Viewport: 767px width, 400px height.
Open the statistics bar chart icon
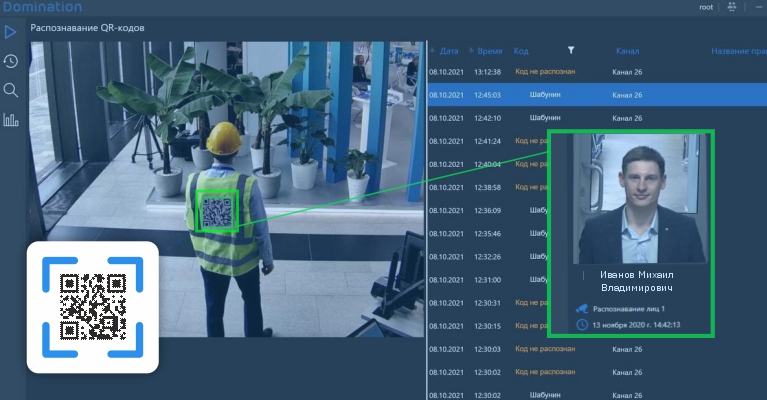point(11,120)
